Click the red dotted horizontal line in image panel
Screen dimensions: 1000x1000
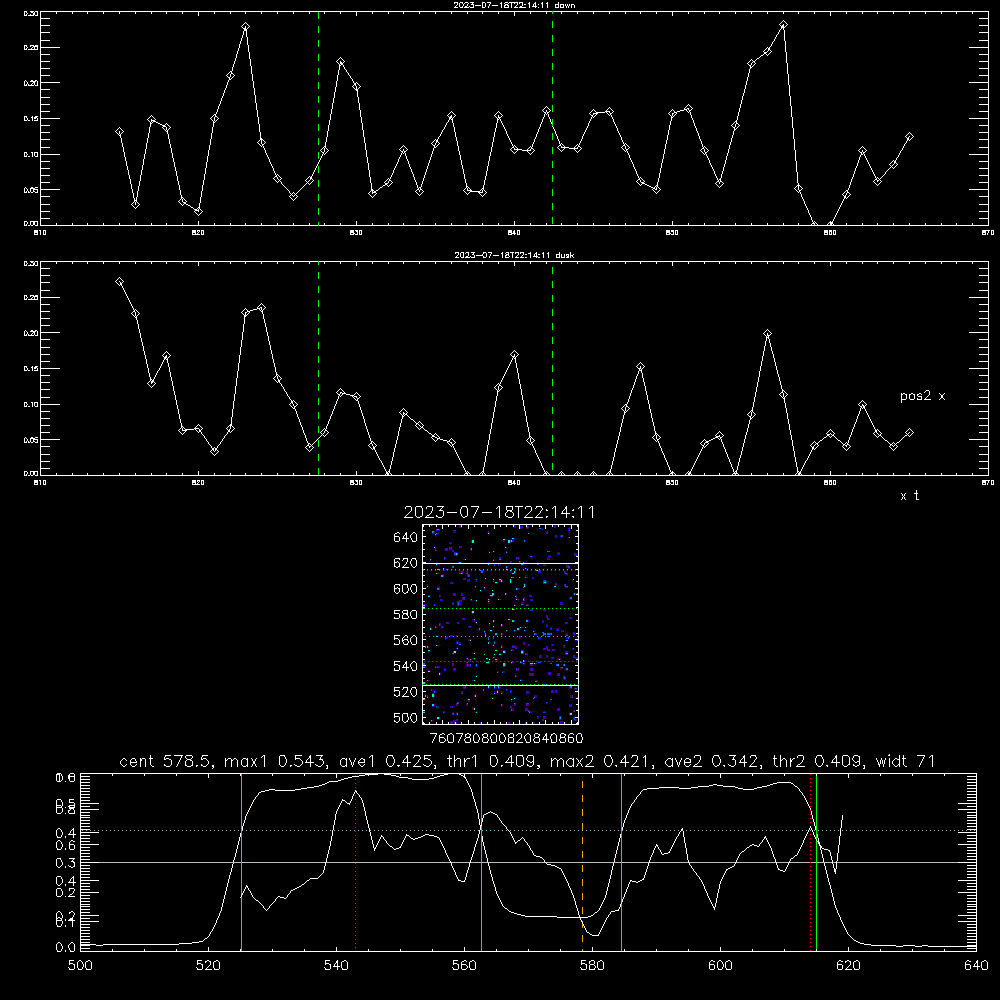[500, 662]
